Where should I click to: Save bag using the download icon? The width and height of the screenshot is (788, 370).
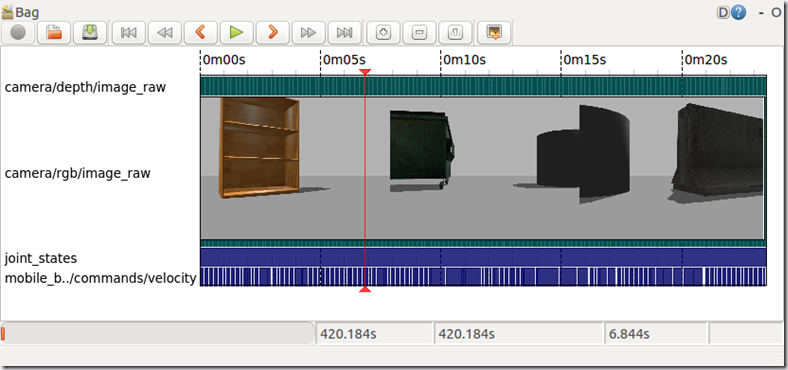coord(90,33)
